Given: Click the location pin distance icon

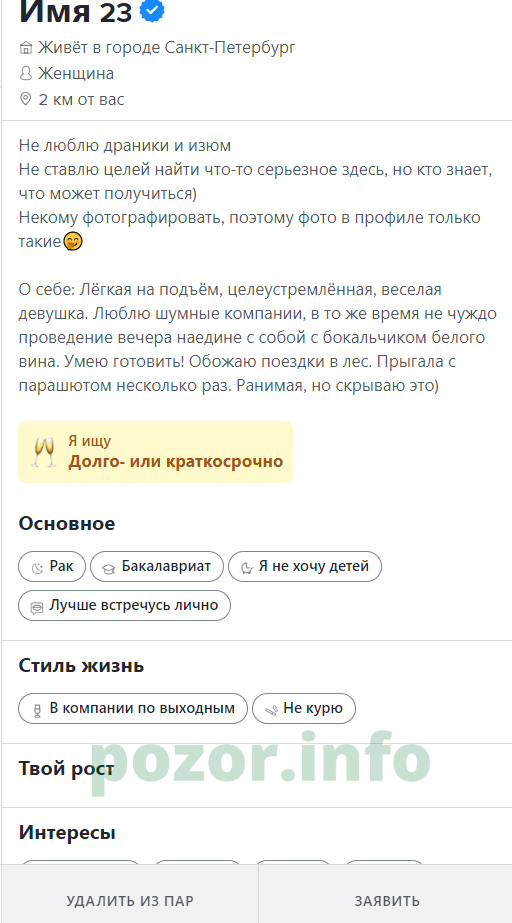Looking at the screenshot, I should click(25, 99).
